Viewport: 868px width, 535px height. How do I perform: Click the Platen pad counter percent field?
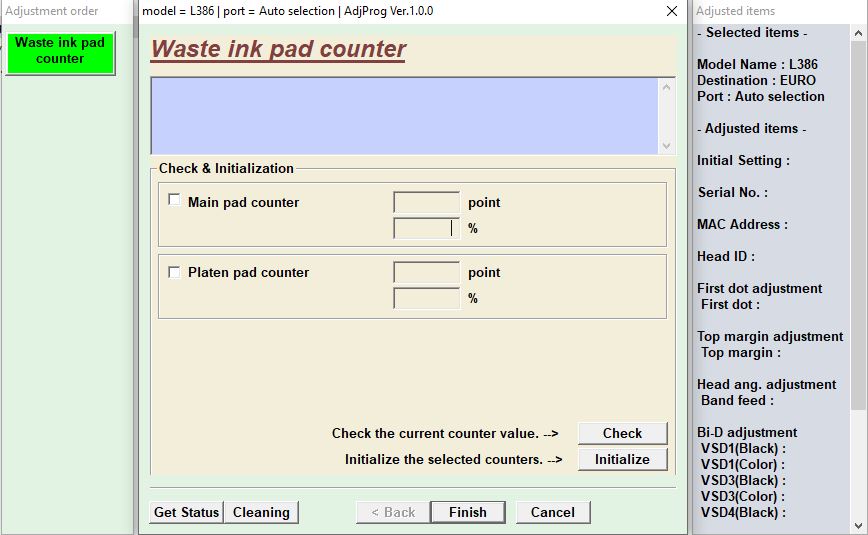pos(426,298)
